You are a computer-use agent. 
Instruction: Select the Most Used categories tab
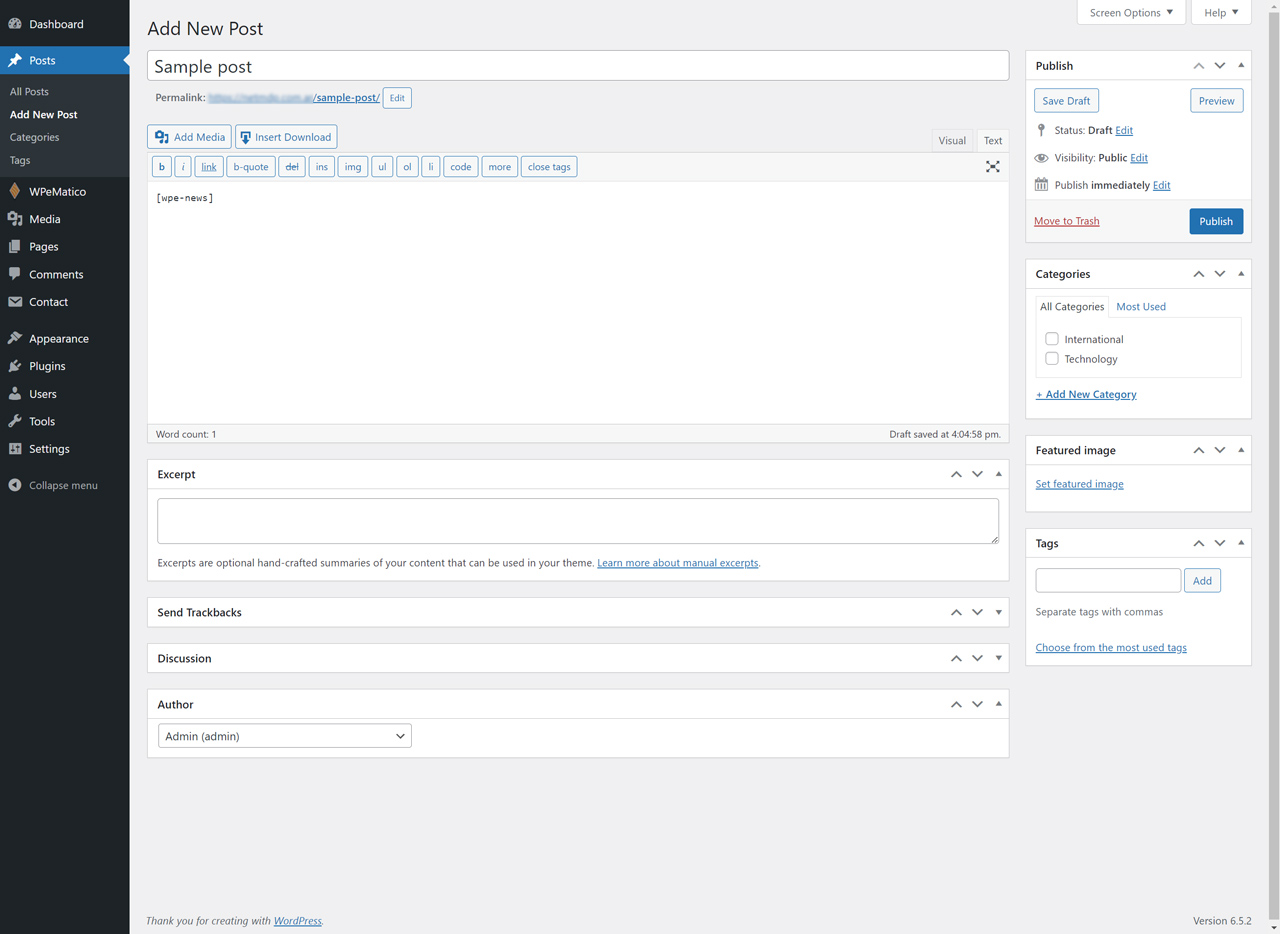pos(1141,307)
